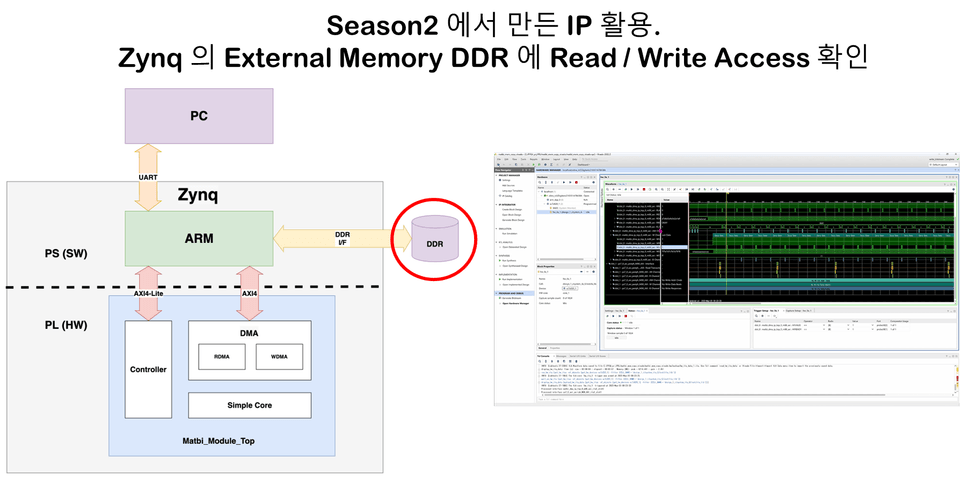Image resolution: width=960 pixels, height=481 pixels.
Task: Select the General tab below hardware properties
Action: (542, 348)
